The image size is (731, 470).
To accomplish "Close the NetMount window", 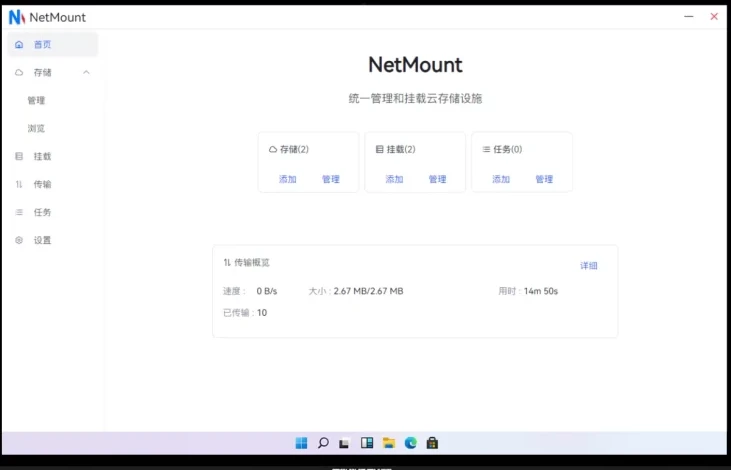I will pyautogui.click(x=714, y=16).
